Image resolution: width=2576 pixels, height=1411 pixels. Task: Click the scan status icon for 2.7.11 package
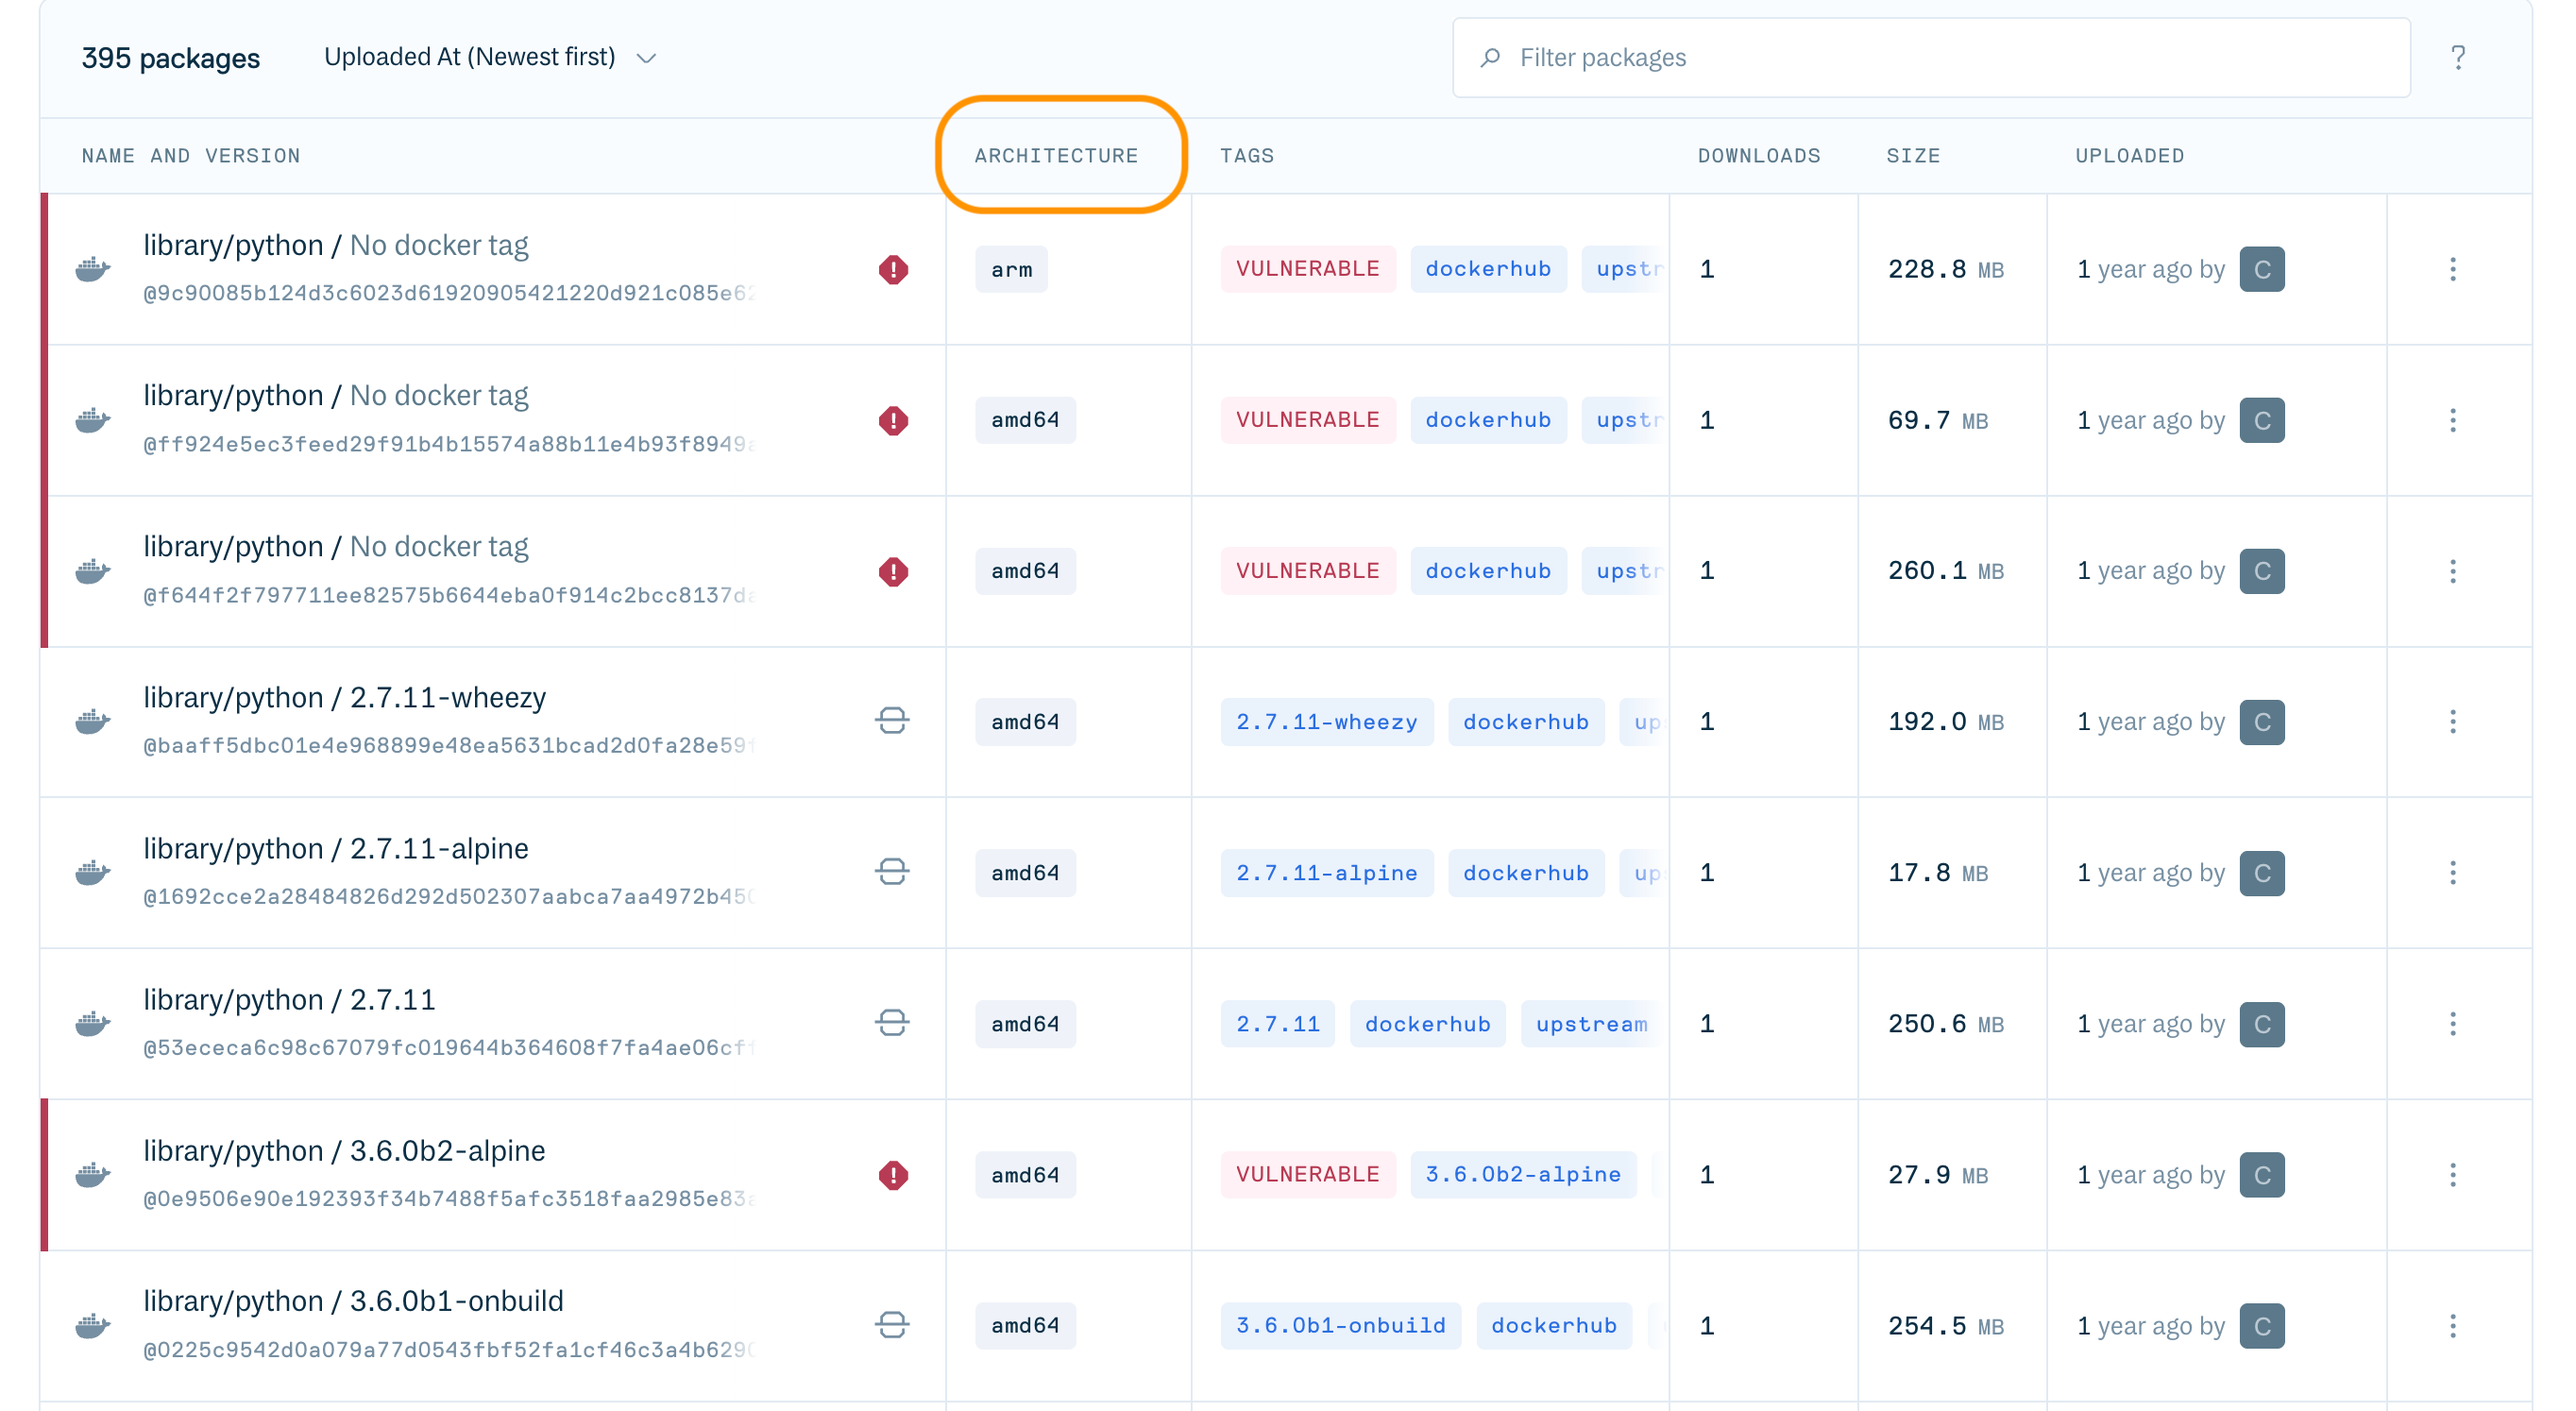pyautogui.click(x=892, y=1023)
